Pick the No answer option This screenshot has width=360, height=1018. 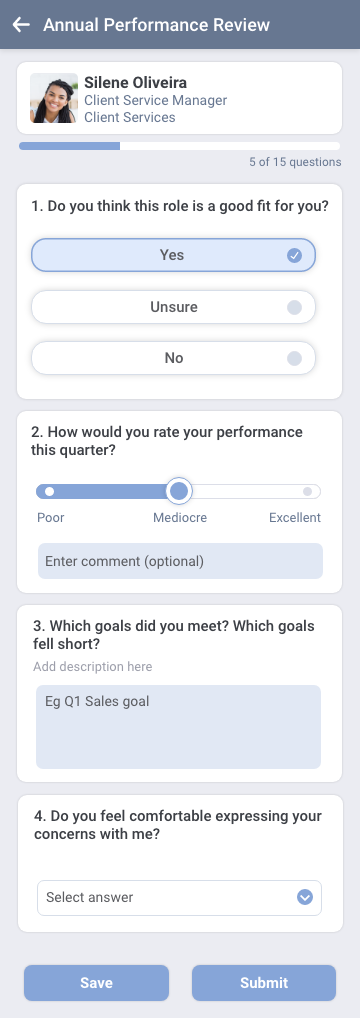(x=174, y=358)
